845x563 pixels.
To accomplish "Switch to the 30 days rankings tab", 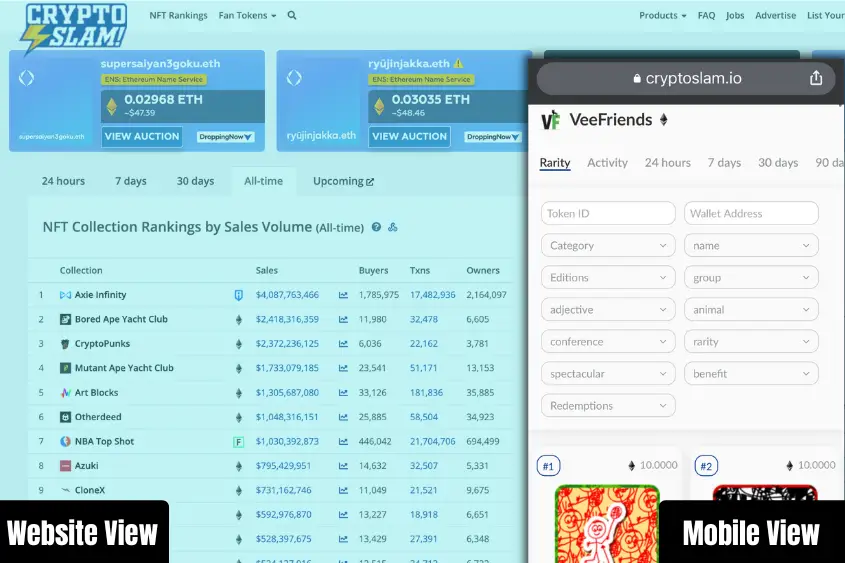I will [195, 181].
